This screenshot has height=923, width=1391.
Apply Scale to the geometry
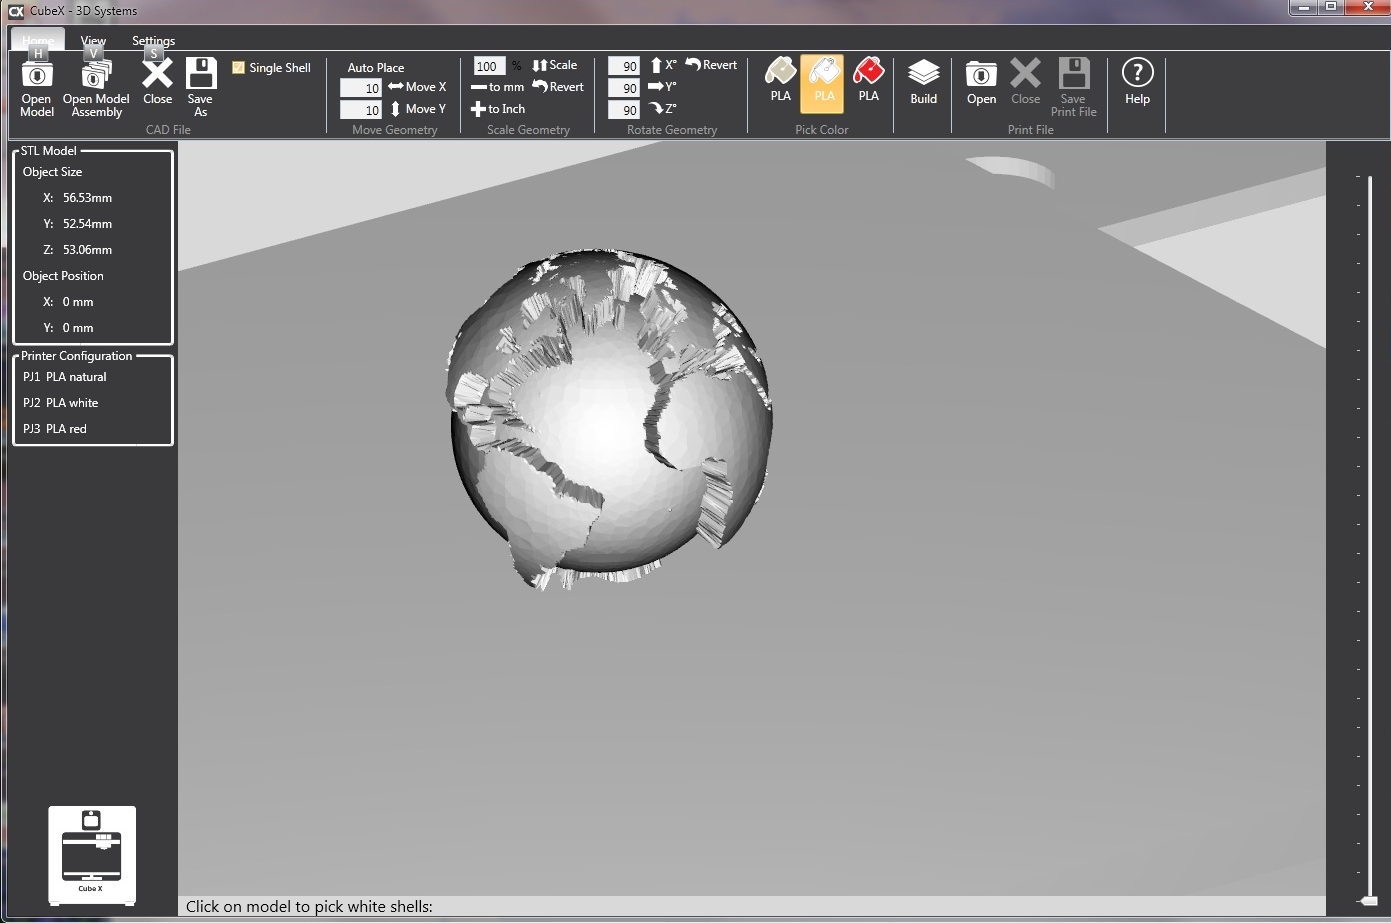(x=555, y=65)
